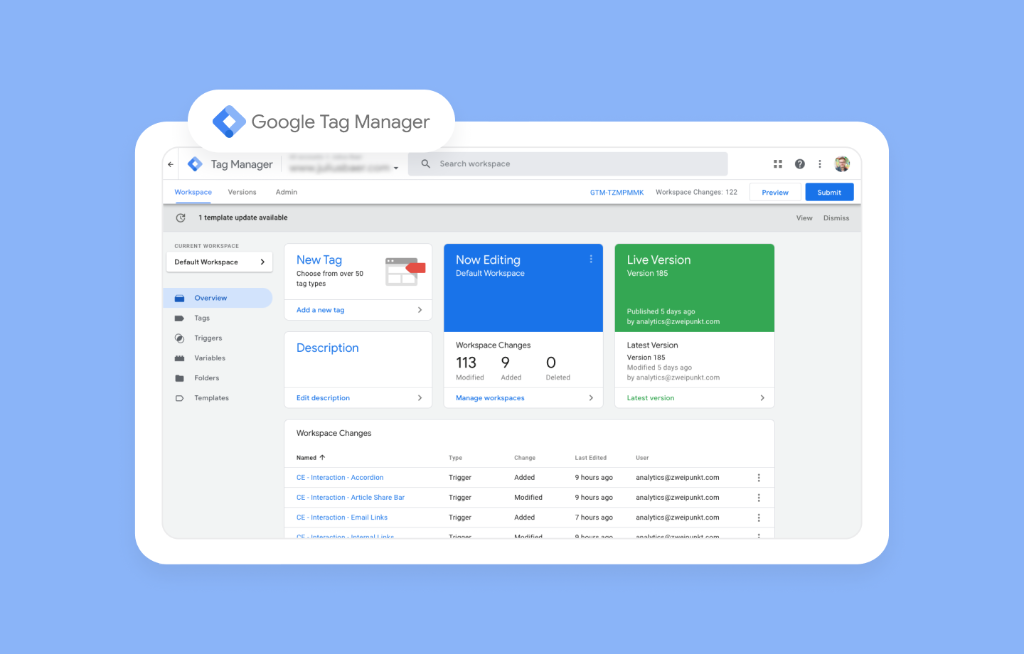Click the Submit button

pos(829,192)
